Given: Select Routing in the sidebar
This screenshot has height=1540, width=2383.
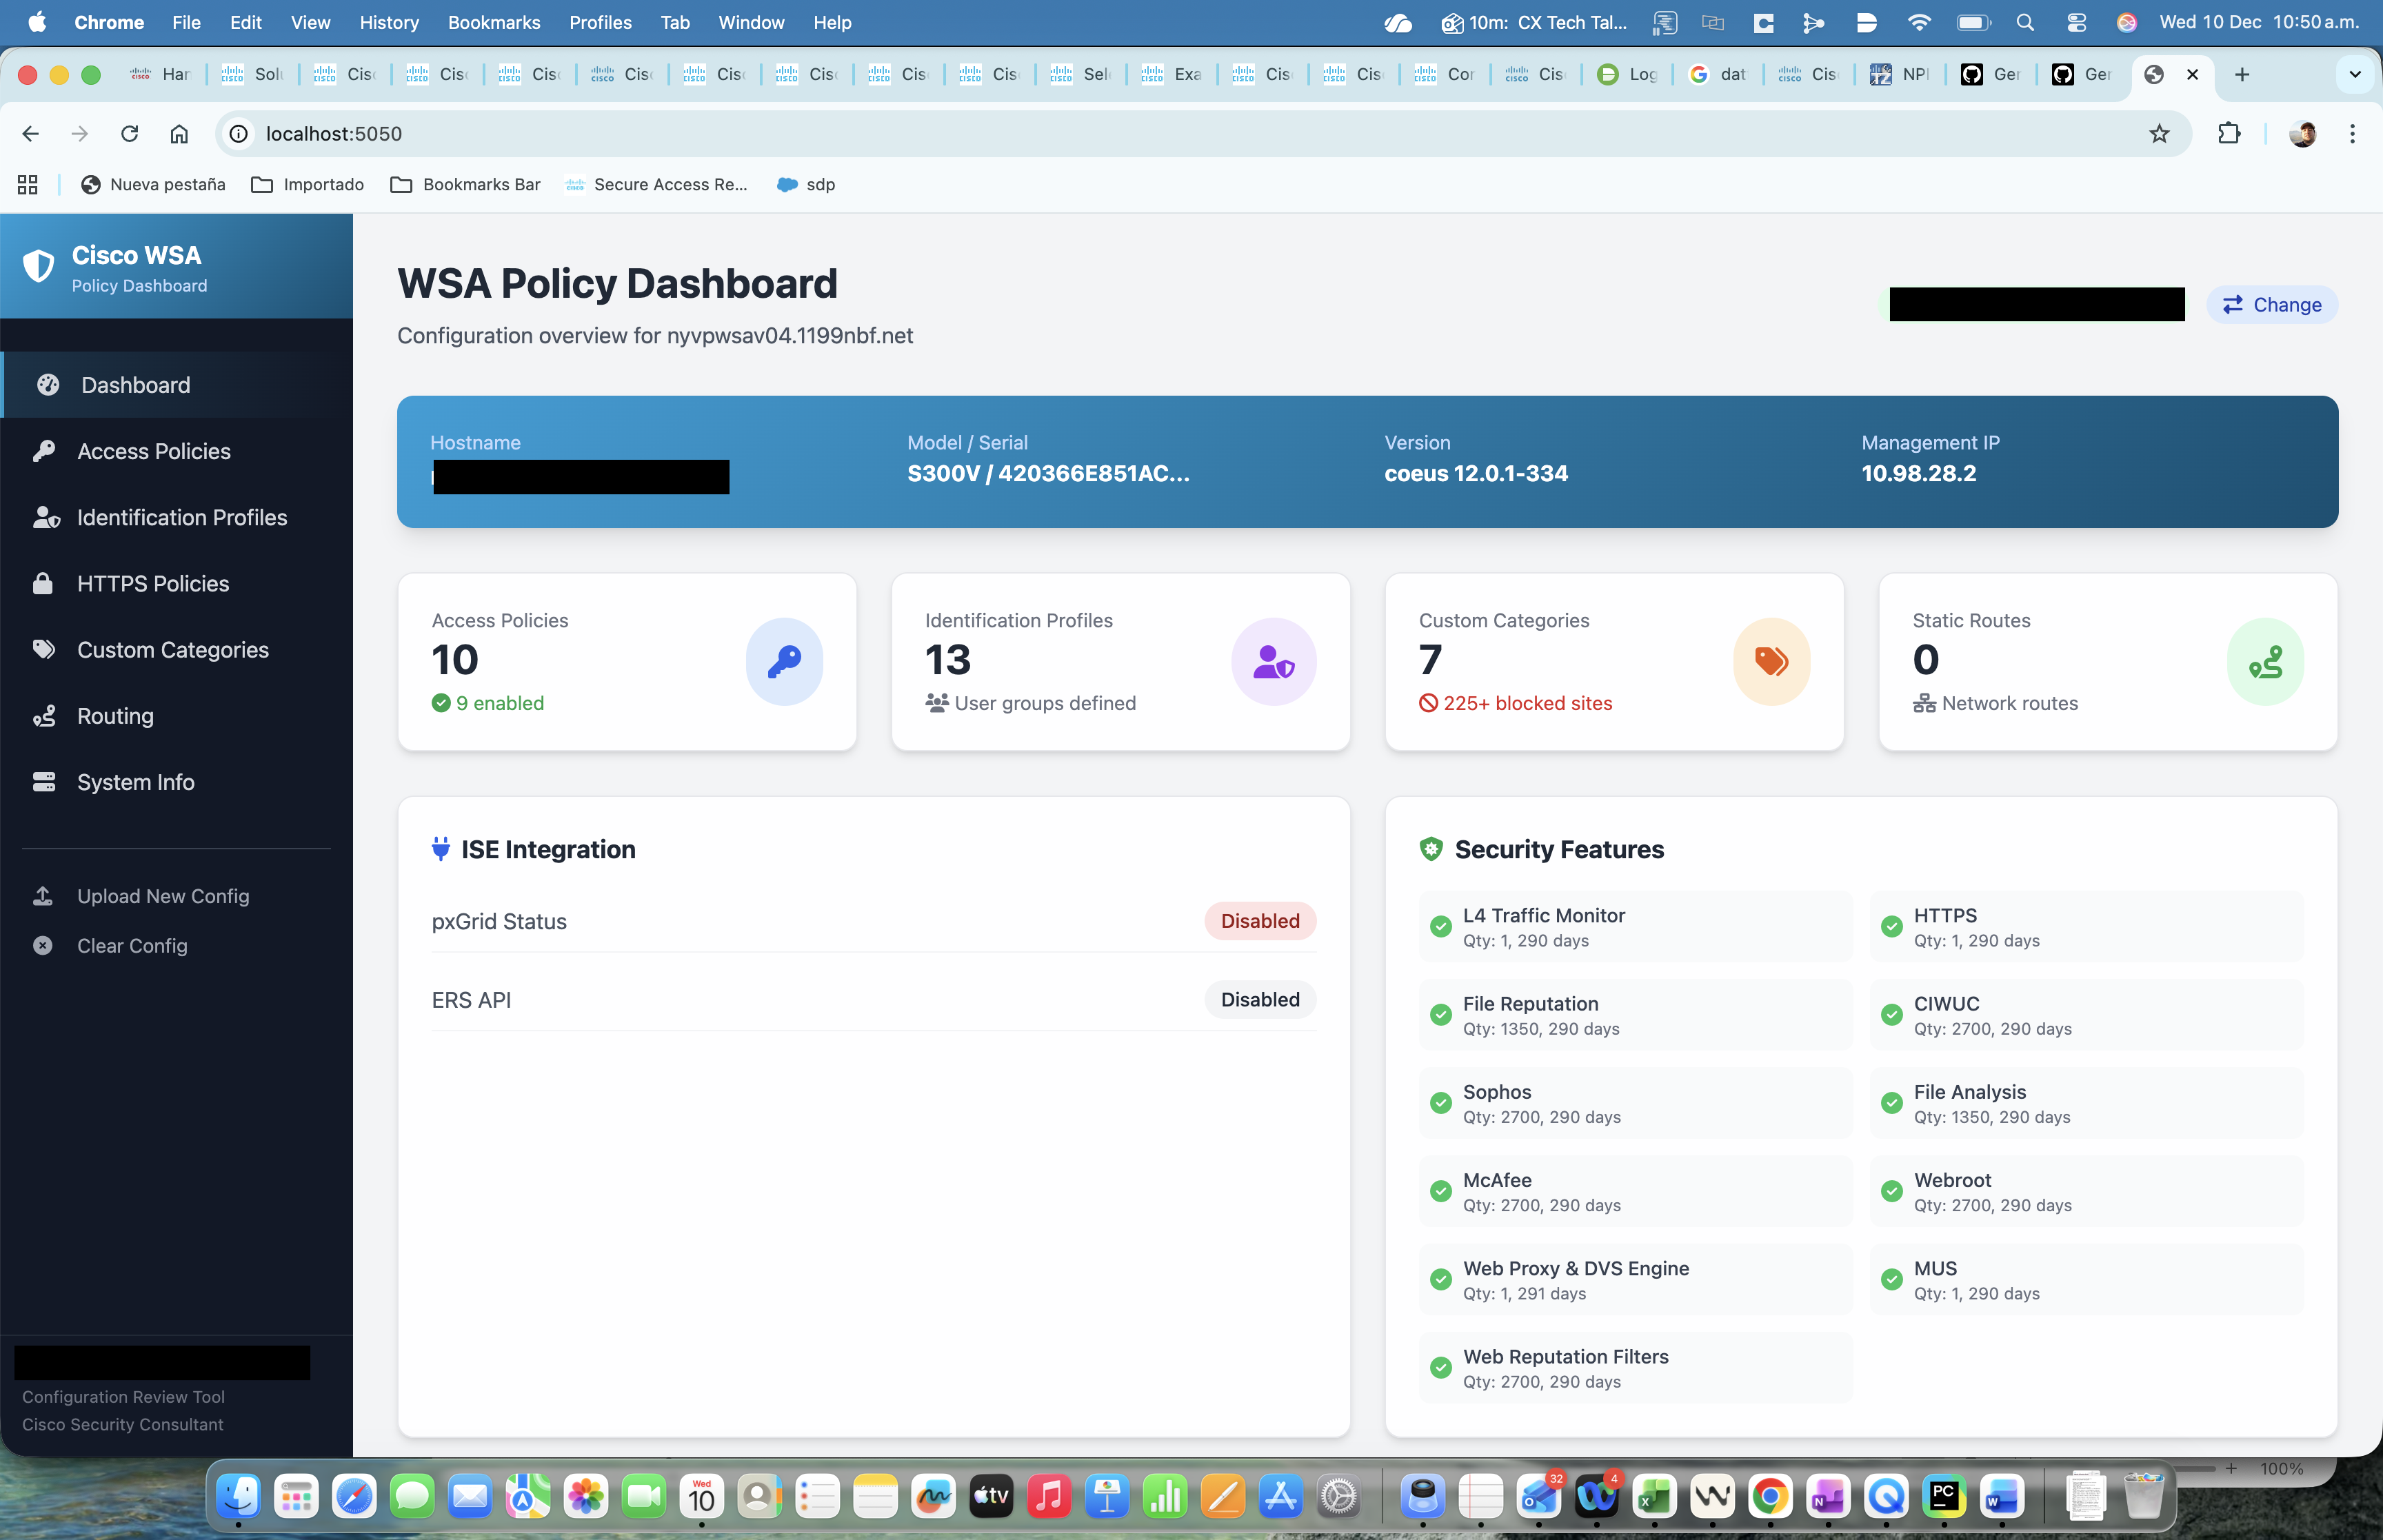Looking at the screenshot, I should (177, 716).
